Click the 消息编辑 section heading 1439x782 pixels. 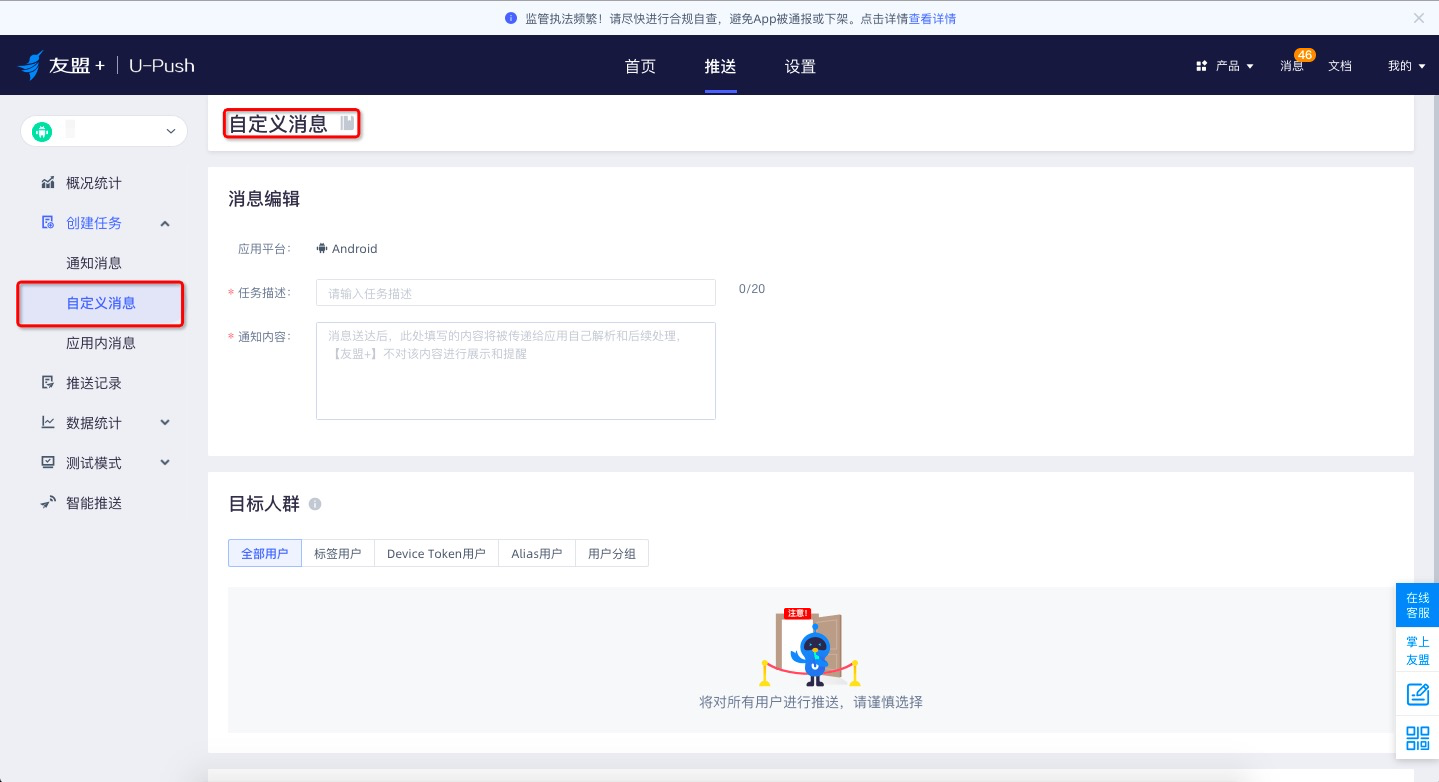tap(264, 199)
